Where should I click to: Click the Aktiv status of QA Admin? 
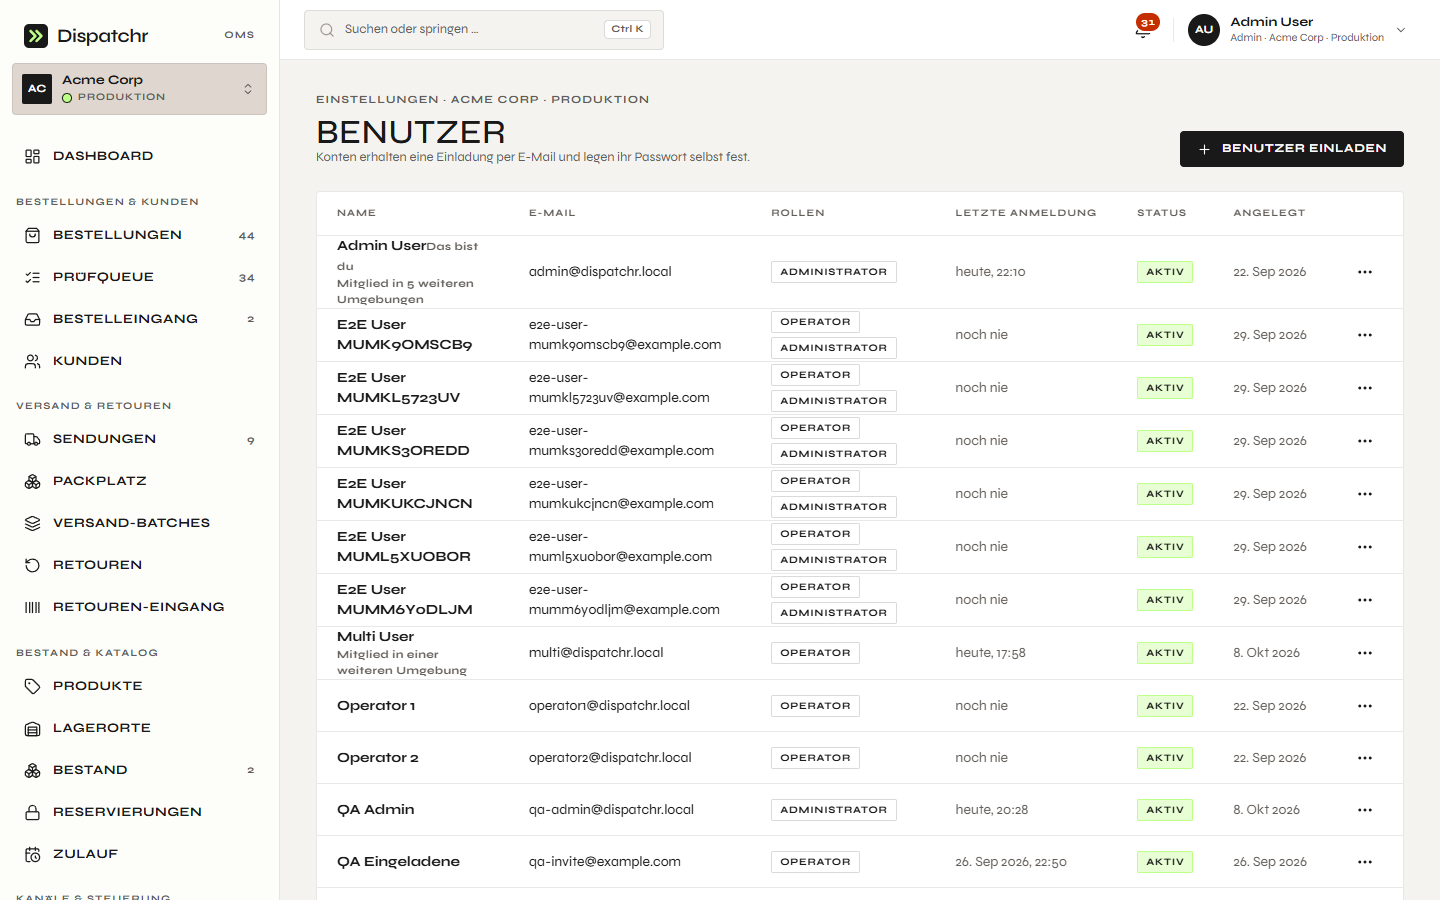pos(1165,810)
